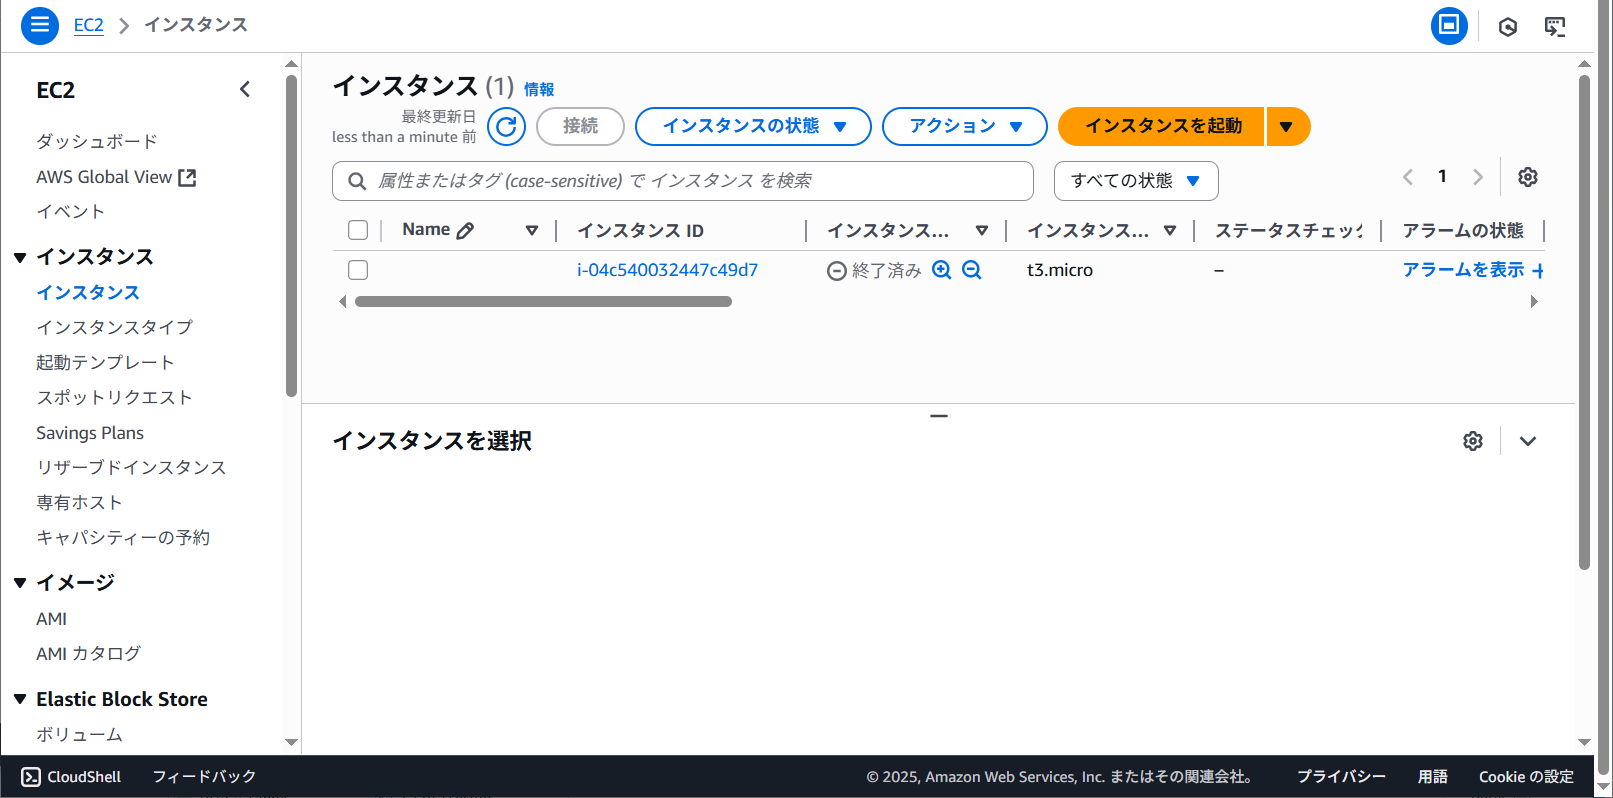The image size is (1613, 798).
Task: Click the インスタンスを起動 button
Action: [x=1162, y=126]
